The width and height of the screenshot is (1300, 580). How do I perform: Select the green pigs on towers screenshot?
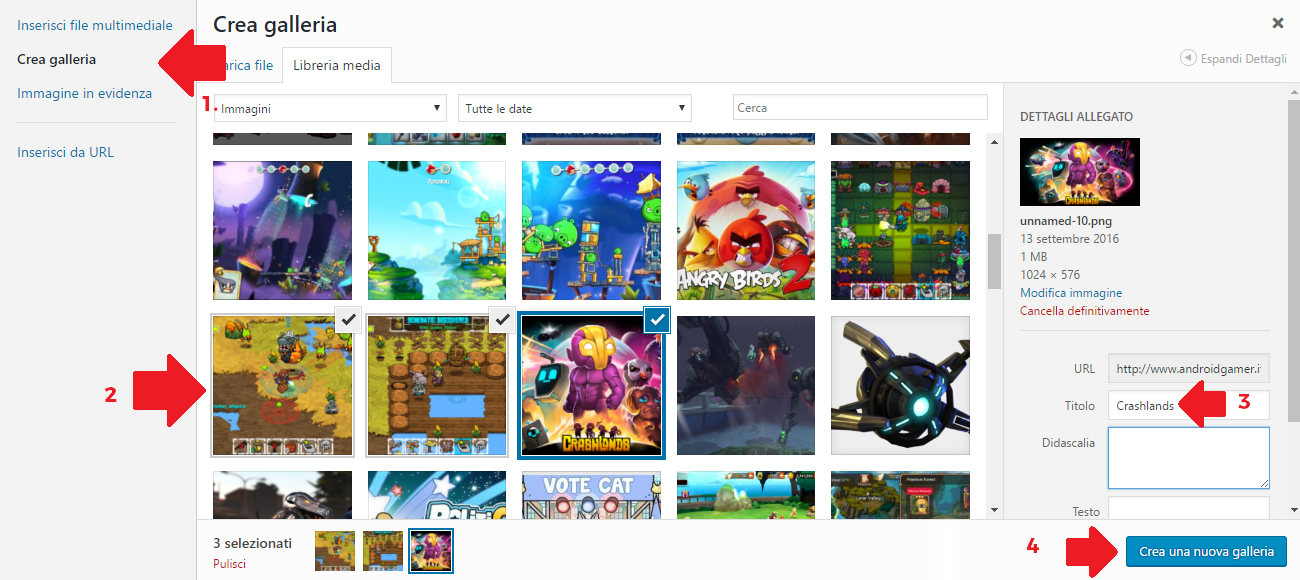pyautogui.click(x=591, y=231)
